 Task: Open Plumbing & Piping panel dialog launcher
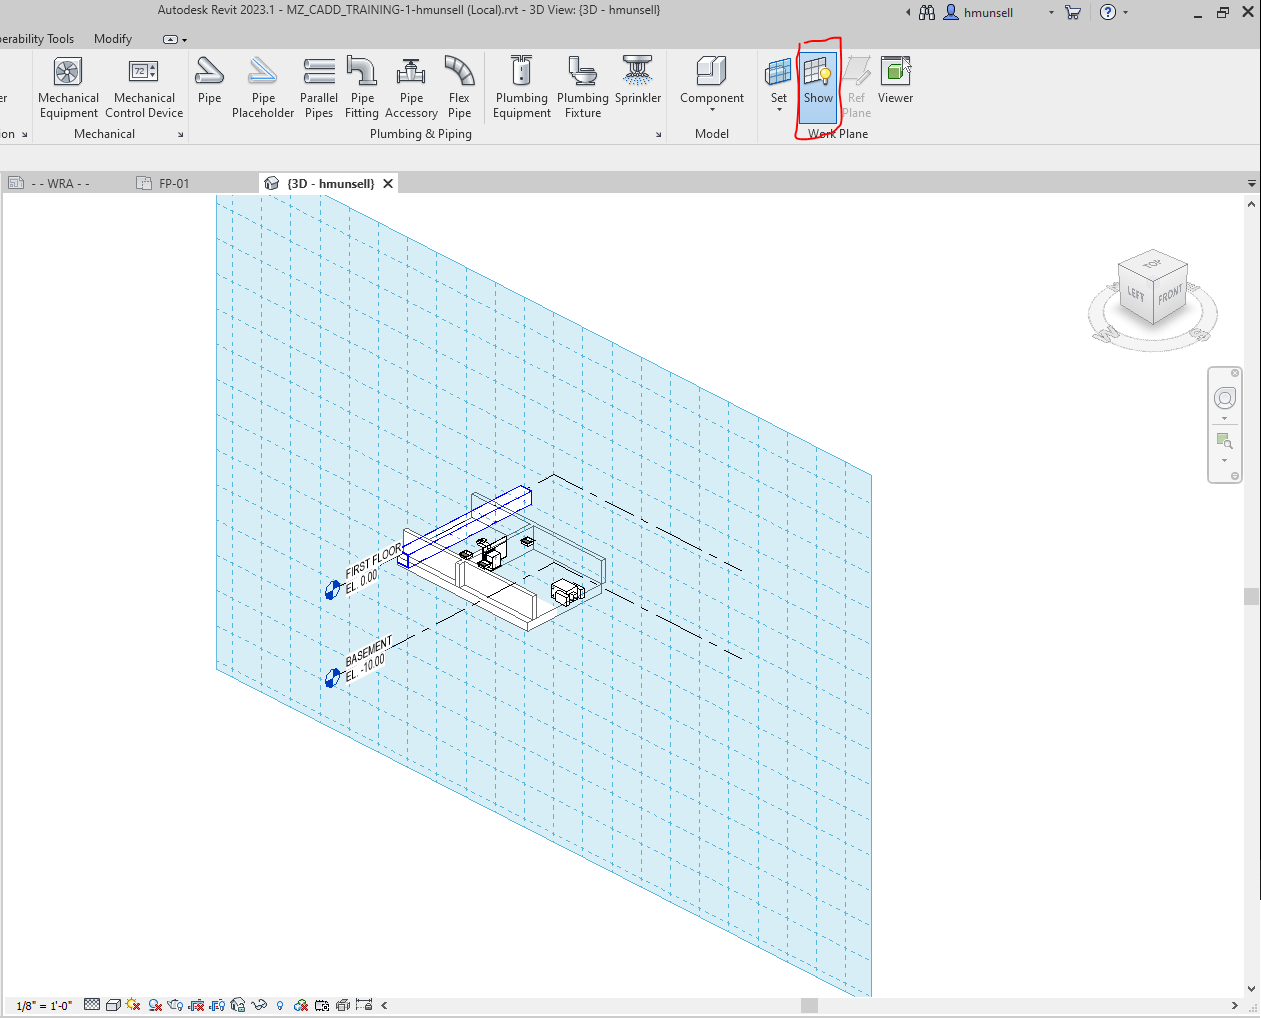click(658, 135)
